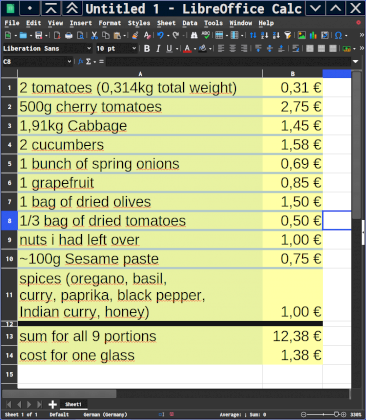The width and height of the screenshot is (366, 420).
Task: Click the Sort icon
Action: [x=253, y=35]
